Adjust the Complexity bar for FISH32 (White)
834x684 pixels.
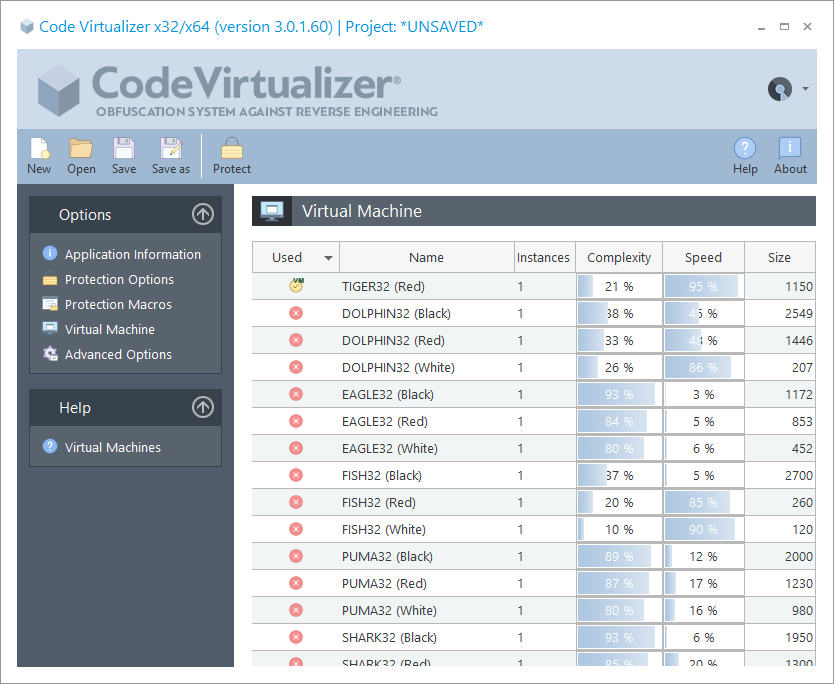pos(618,529)
